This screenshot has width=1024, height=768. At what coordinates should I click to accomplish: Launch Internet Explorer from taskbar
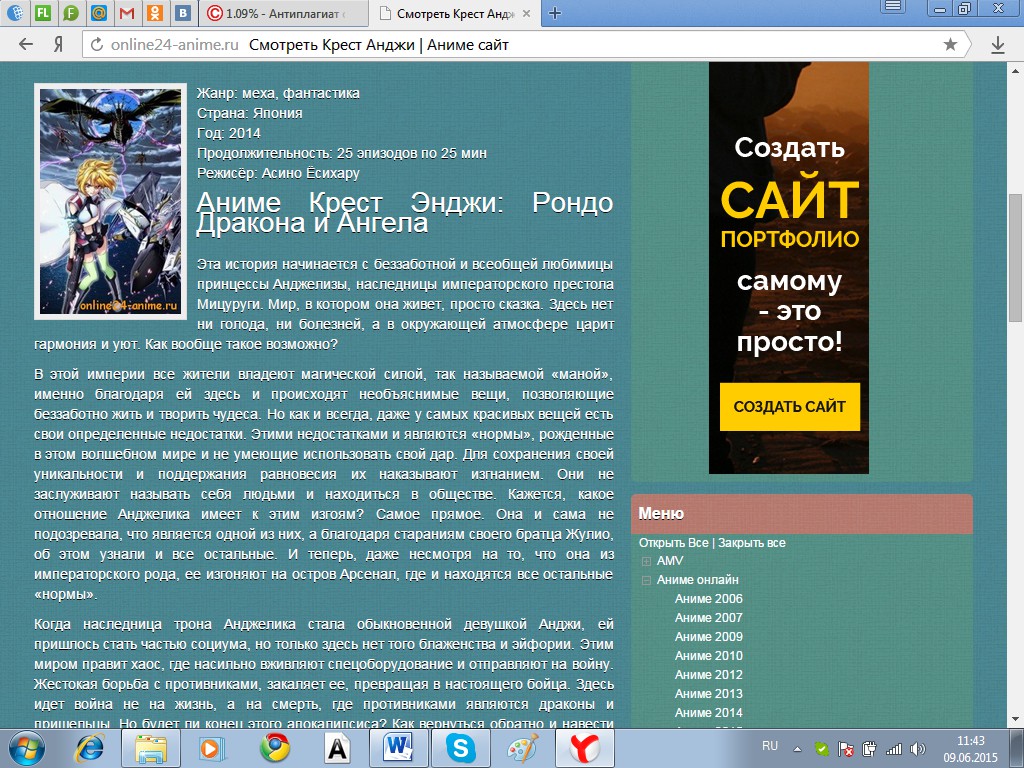[x=91, y=748]
